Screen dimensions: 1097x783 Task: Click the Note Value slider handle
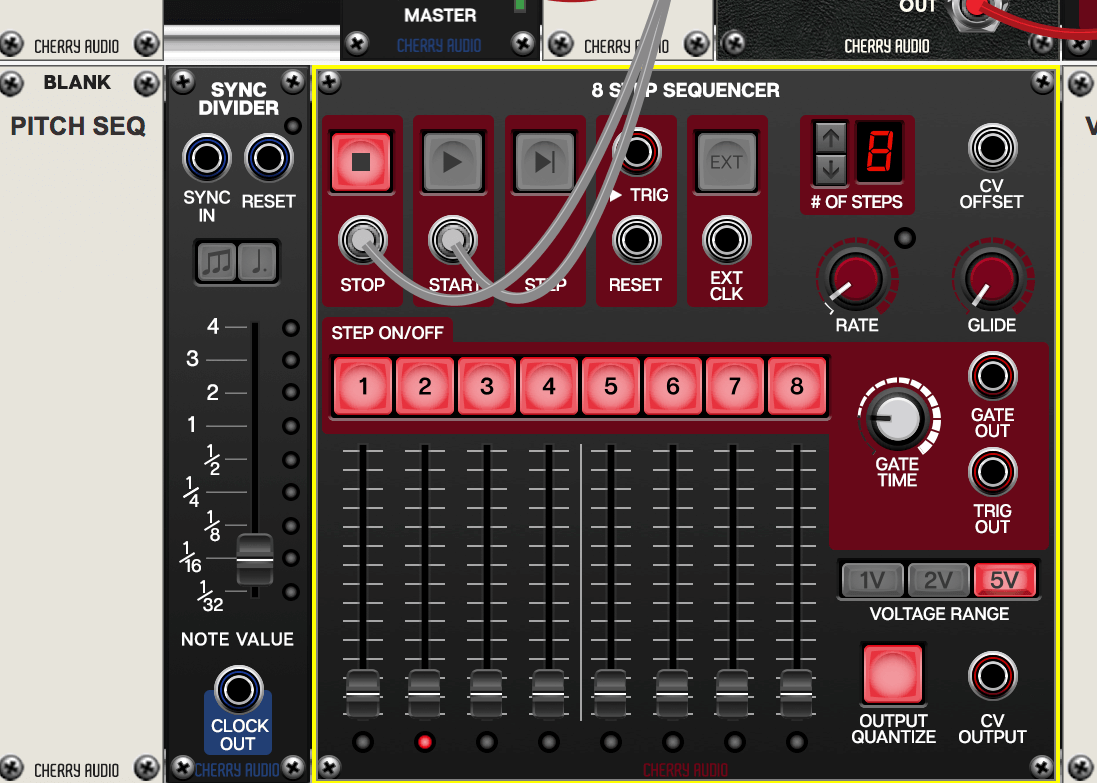pyautogui.click(x=254, y=559)
